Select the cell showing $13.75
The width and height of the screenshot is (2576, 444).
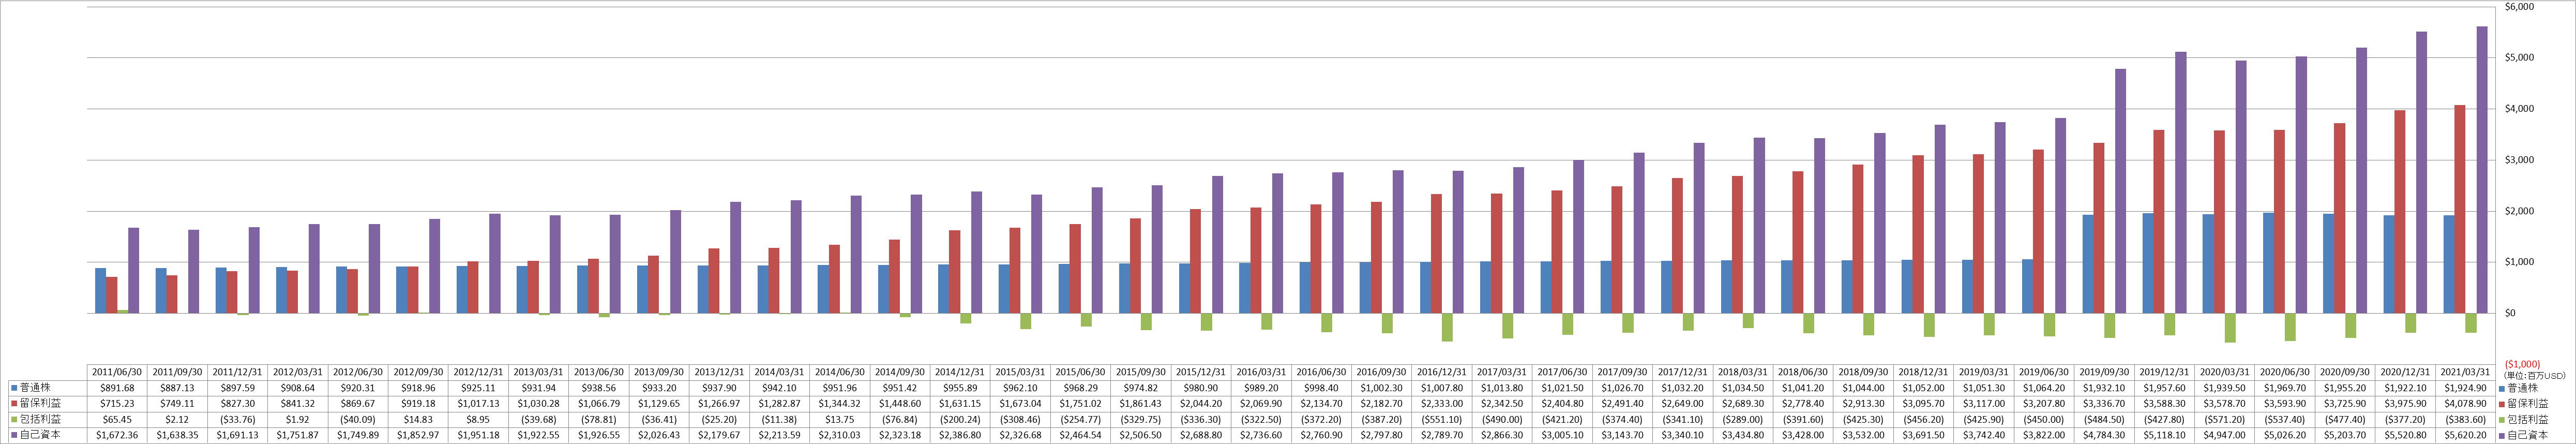click(x=840, y=420)
